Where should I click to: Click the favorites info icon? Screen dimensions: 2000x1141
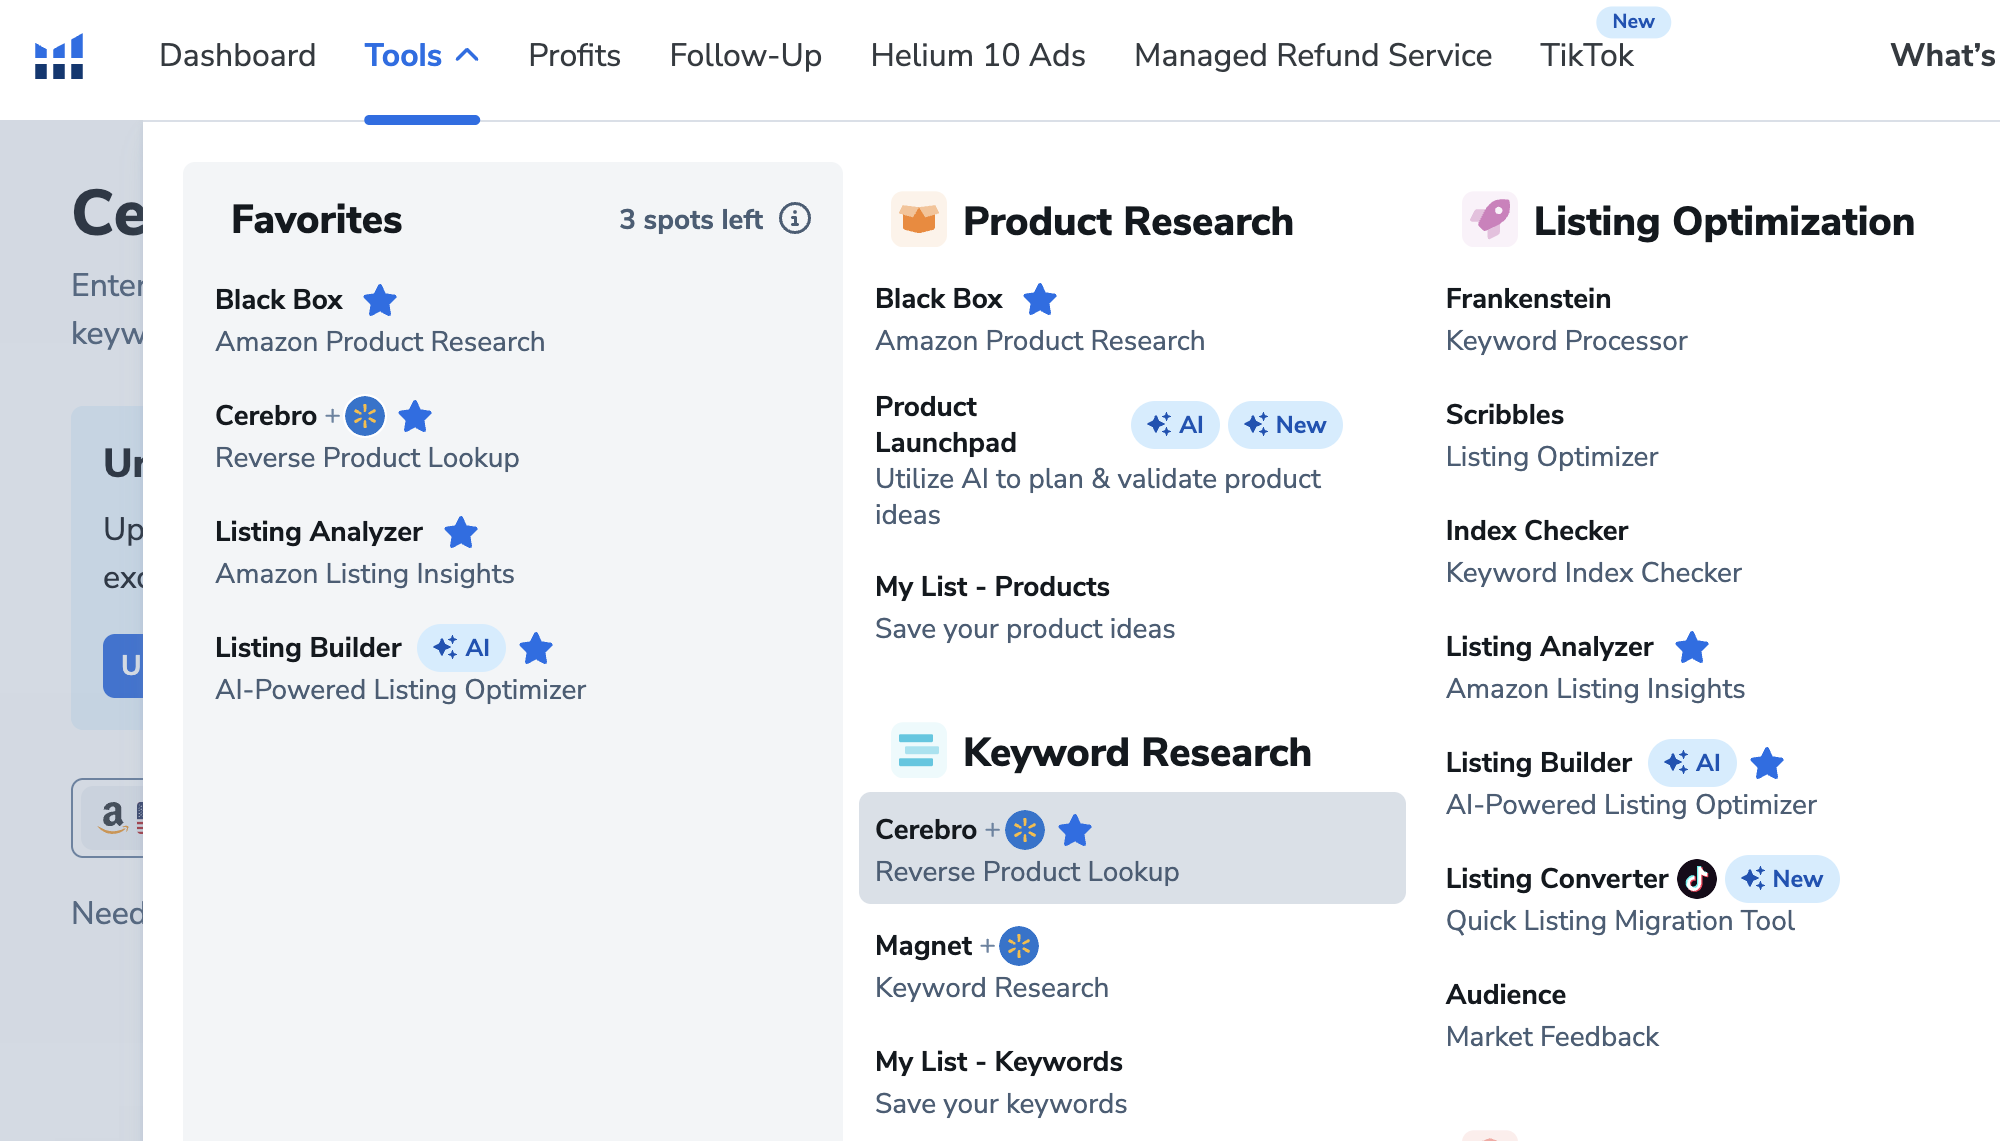795,218
